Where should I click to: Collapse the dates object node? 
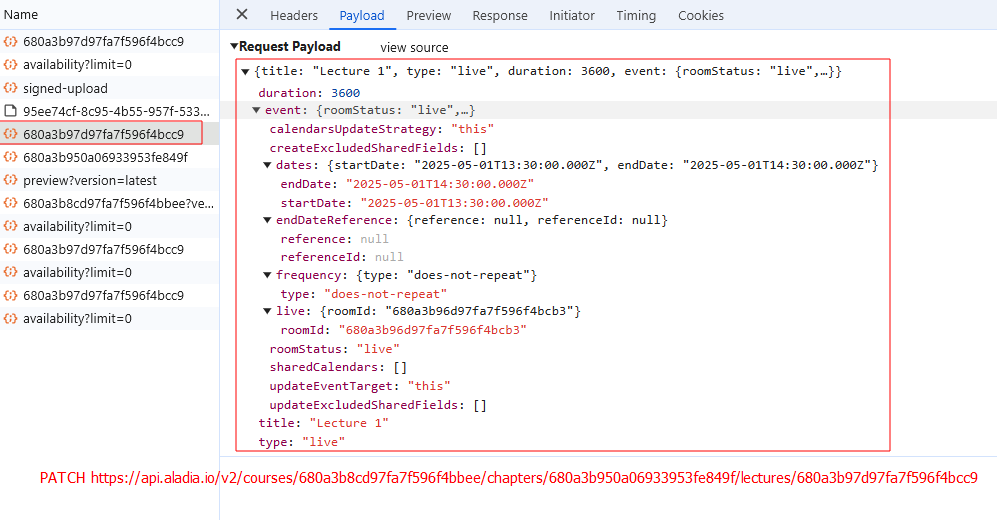(267, 165)
